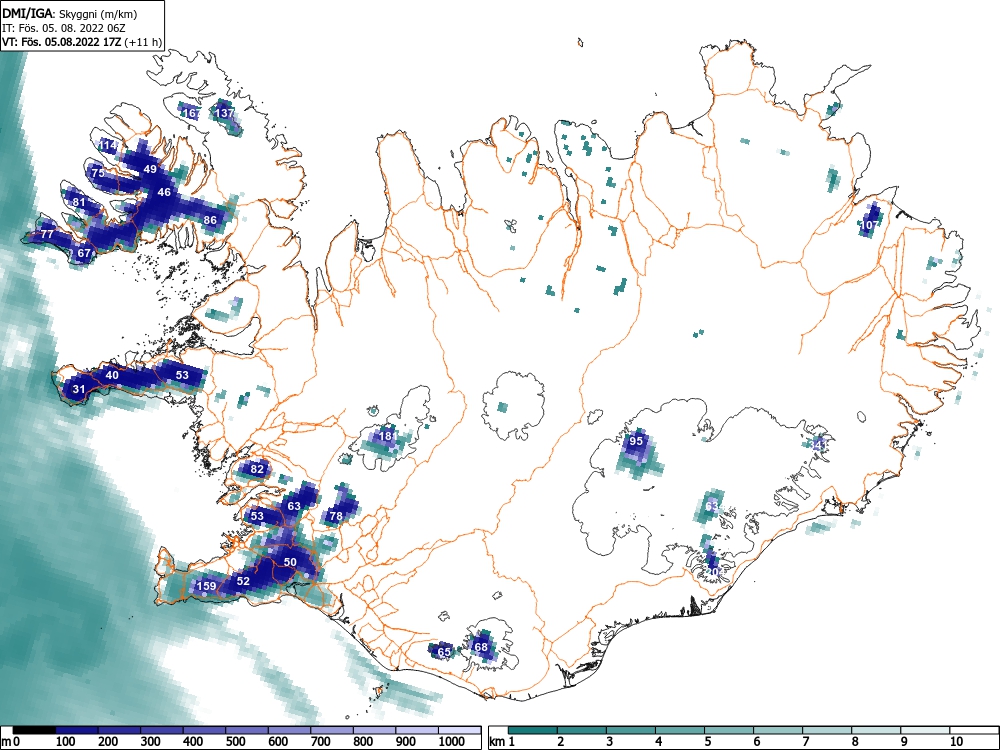Click the 'km' unit label of the legend

coord(497,741)
